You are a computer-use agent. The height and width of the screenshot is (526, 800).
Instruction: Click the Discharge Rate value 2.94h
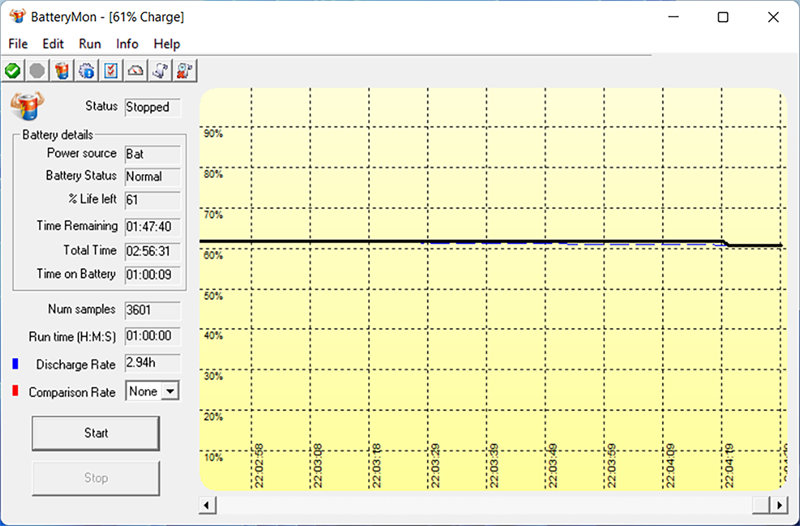coord(153,363)
